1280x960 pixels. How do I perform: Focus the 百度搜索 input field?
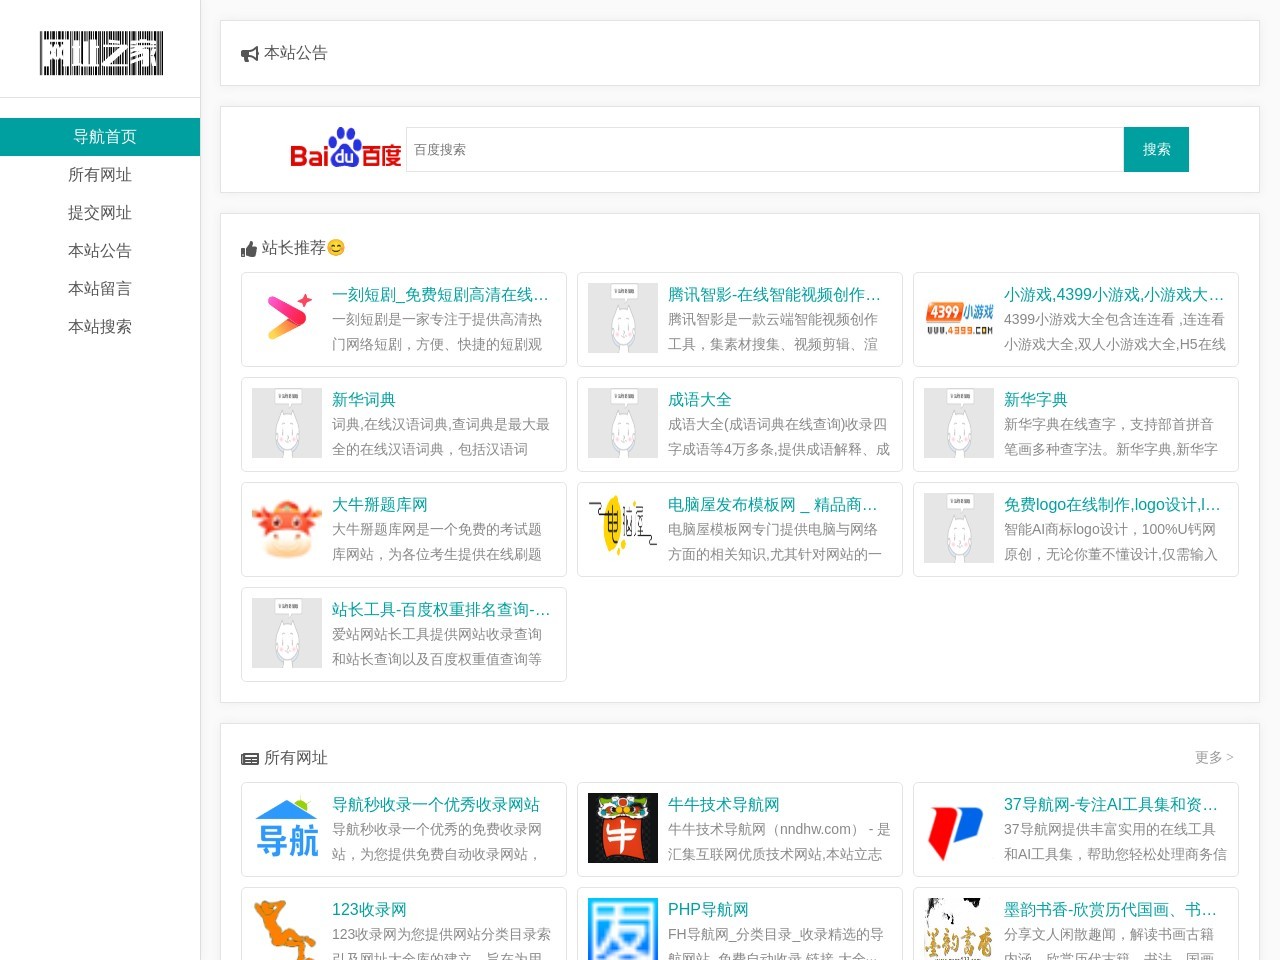(x=765, y=149)
